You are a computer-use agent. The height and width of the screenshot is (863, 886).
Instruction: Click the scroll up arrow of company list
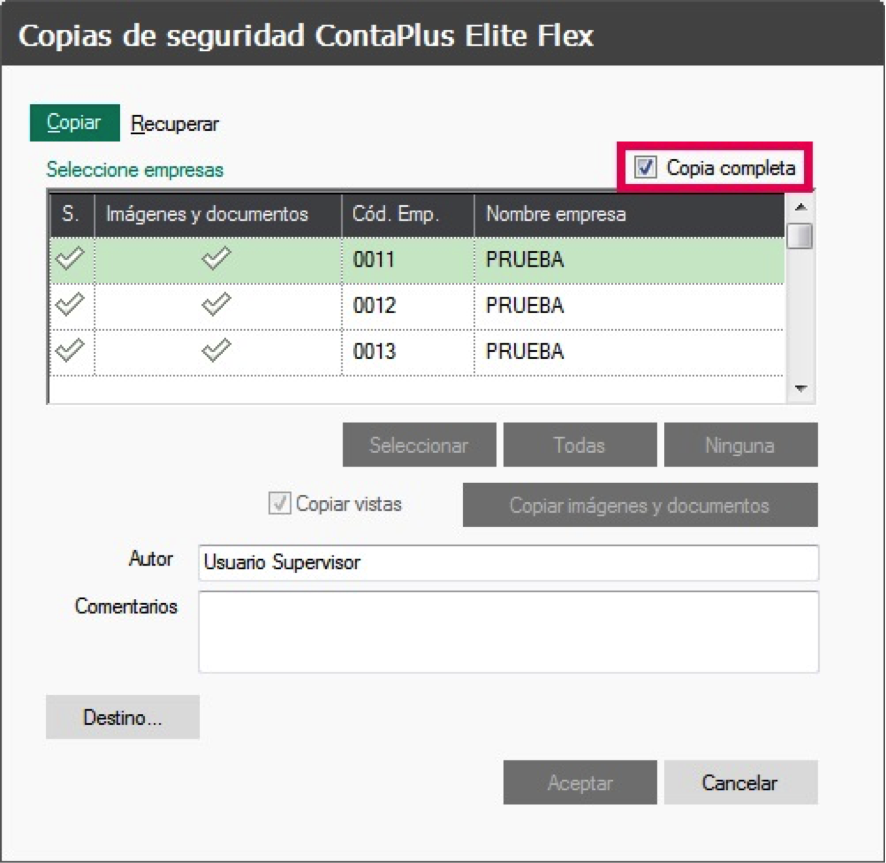click(800, 207)
